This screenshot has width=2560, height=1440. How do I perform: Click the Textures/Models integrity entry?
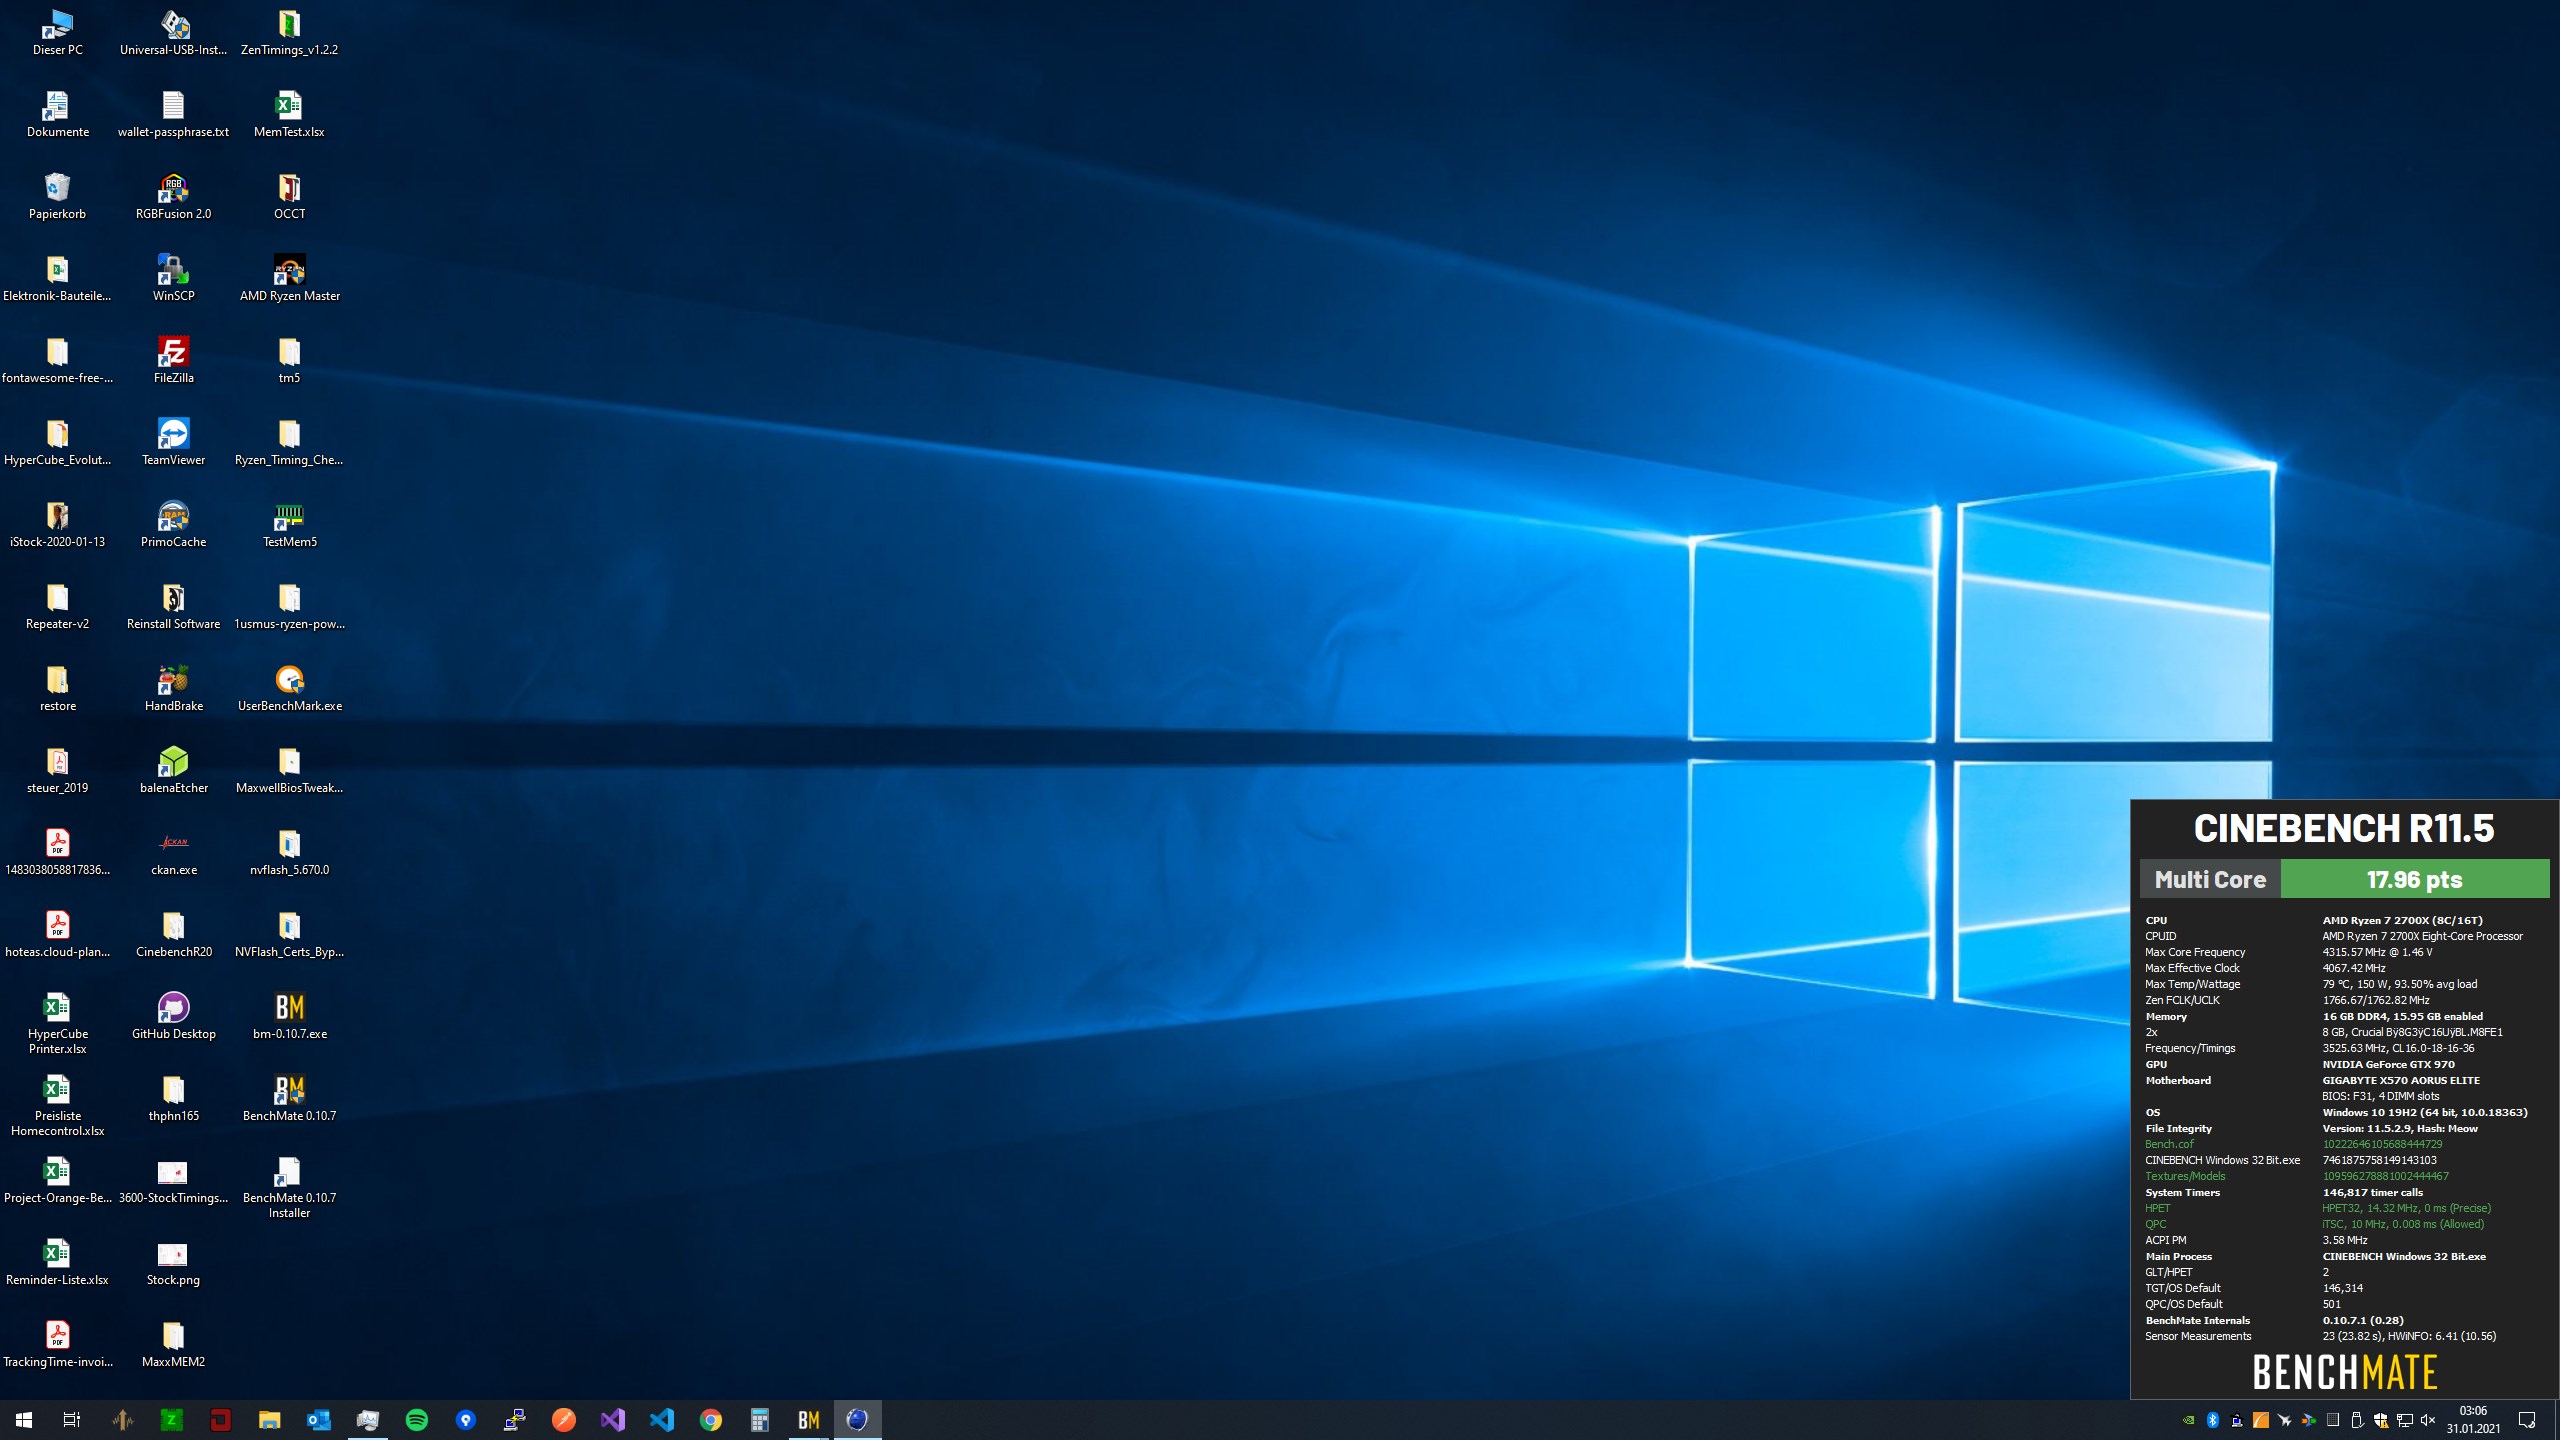point(2185,1176)
